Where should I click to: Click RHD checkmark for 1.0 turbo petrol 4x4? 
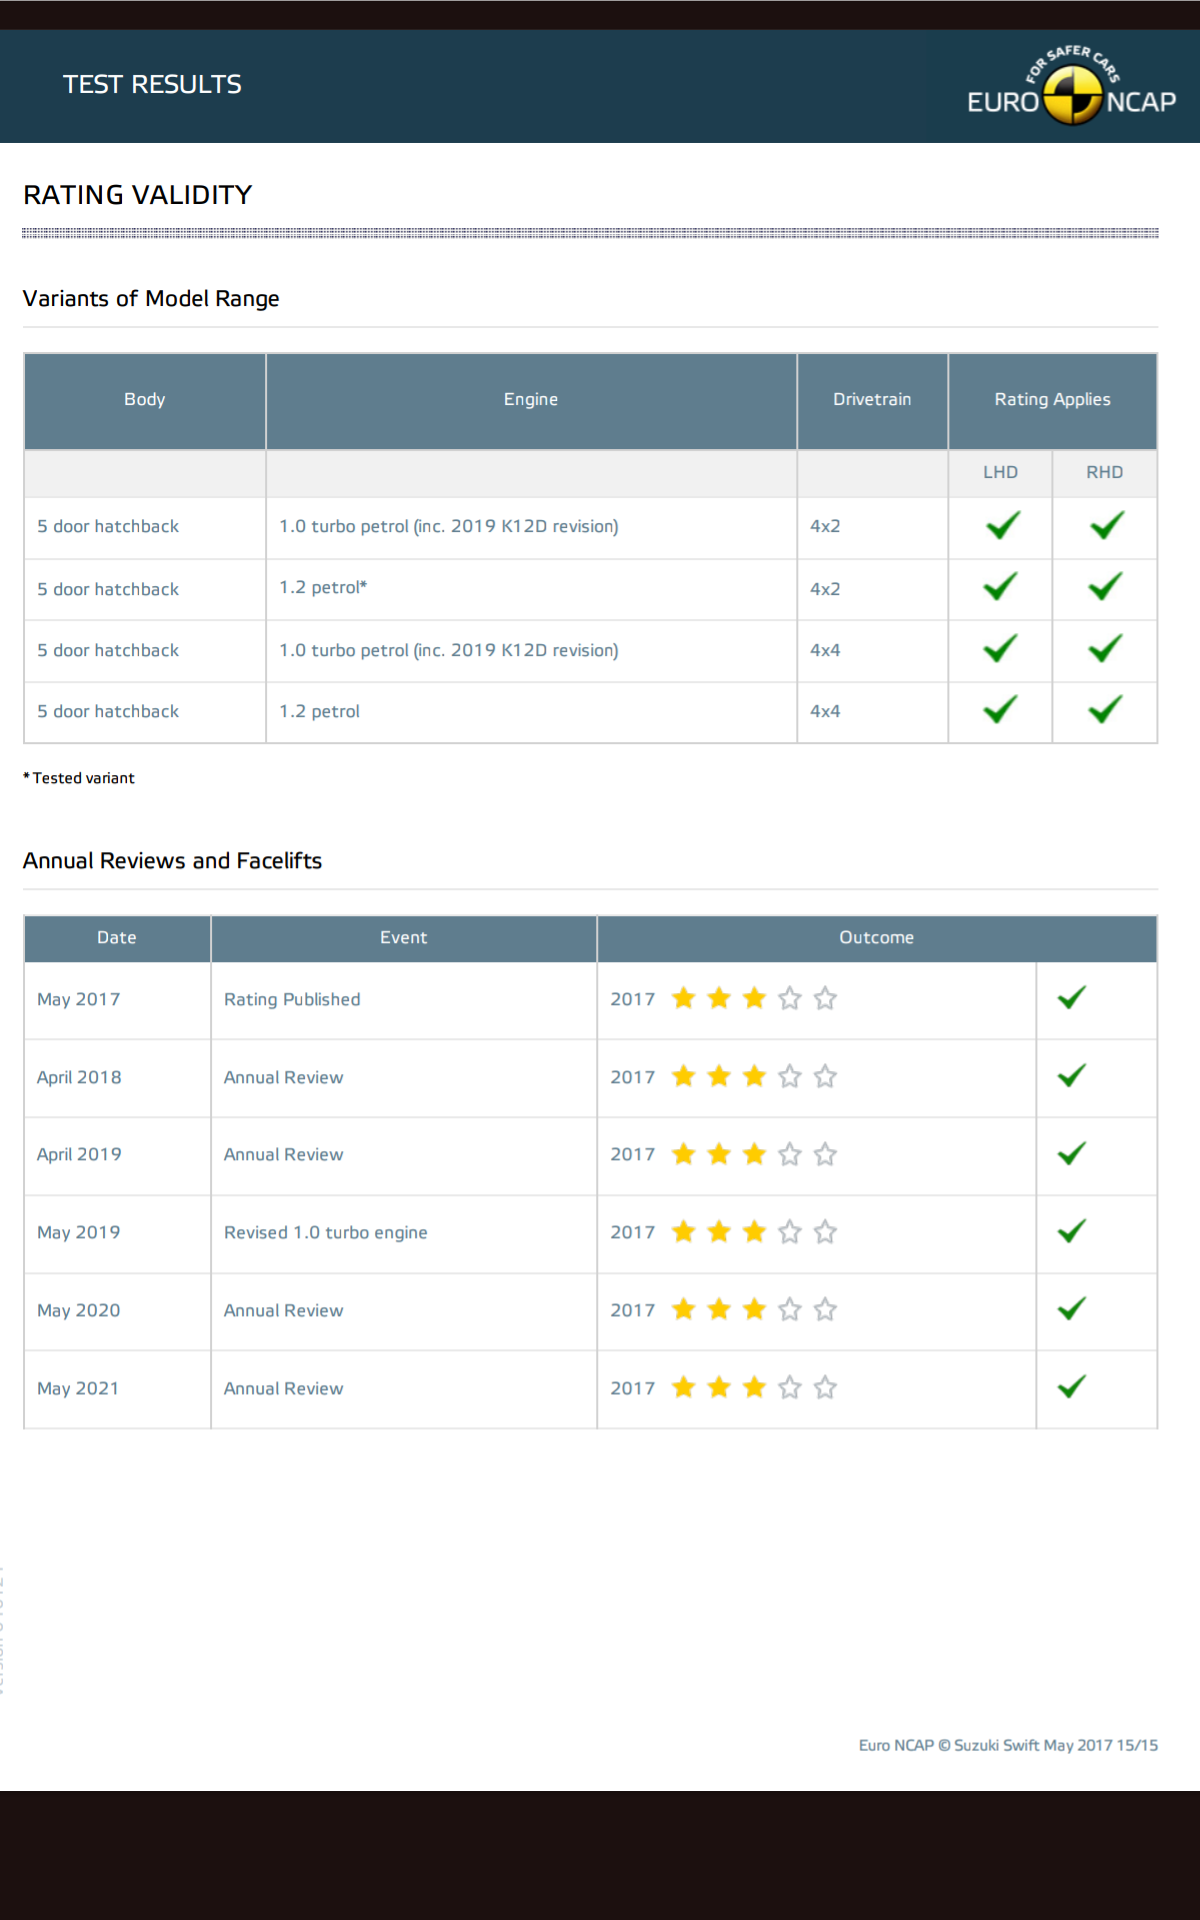(1105, 648)
